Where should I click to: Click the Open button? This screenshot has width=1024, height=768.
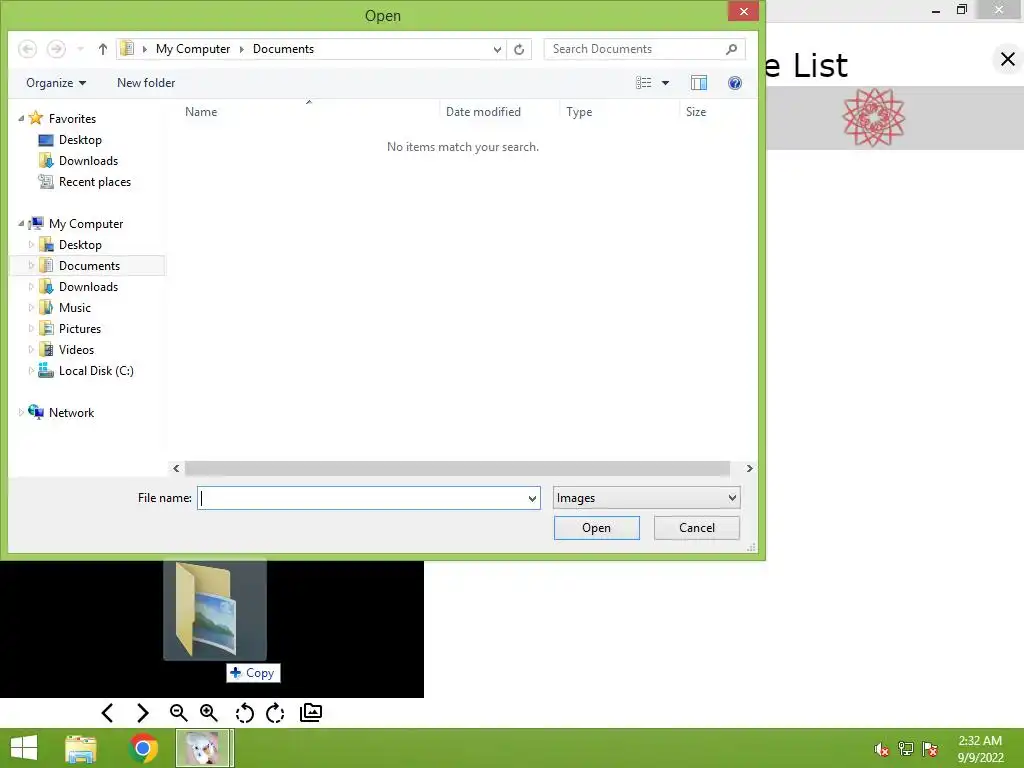pos(596,528)
